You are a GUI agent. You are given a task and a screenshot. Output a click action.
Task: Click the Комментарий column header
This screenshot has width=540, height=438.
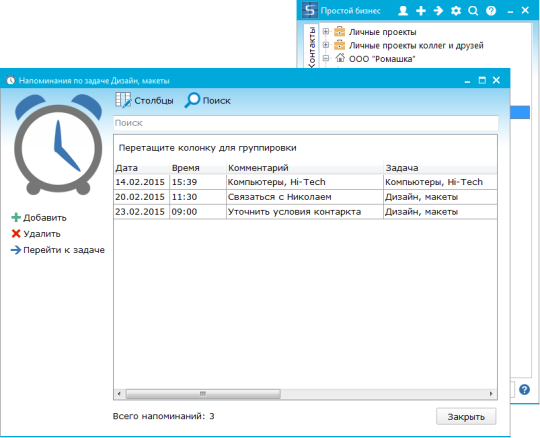point(304,168)
